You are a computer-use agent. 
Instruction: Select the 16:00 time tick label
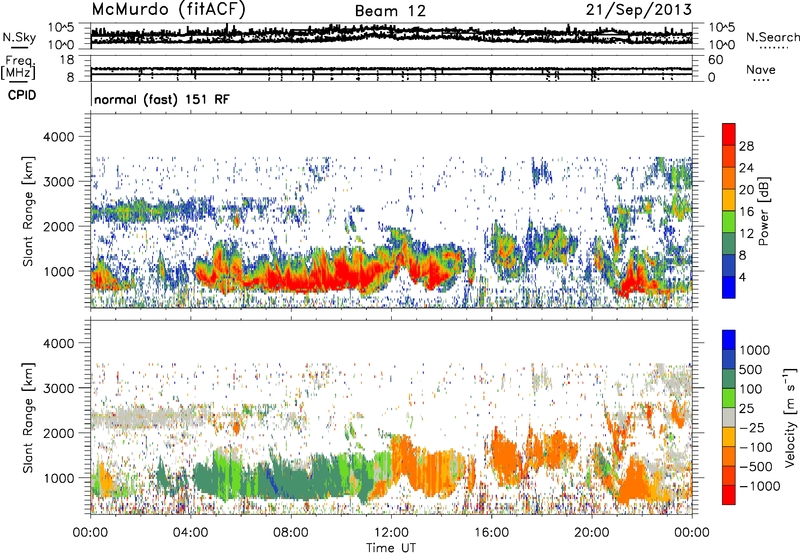tap(491, 533)
